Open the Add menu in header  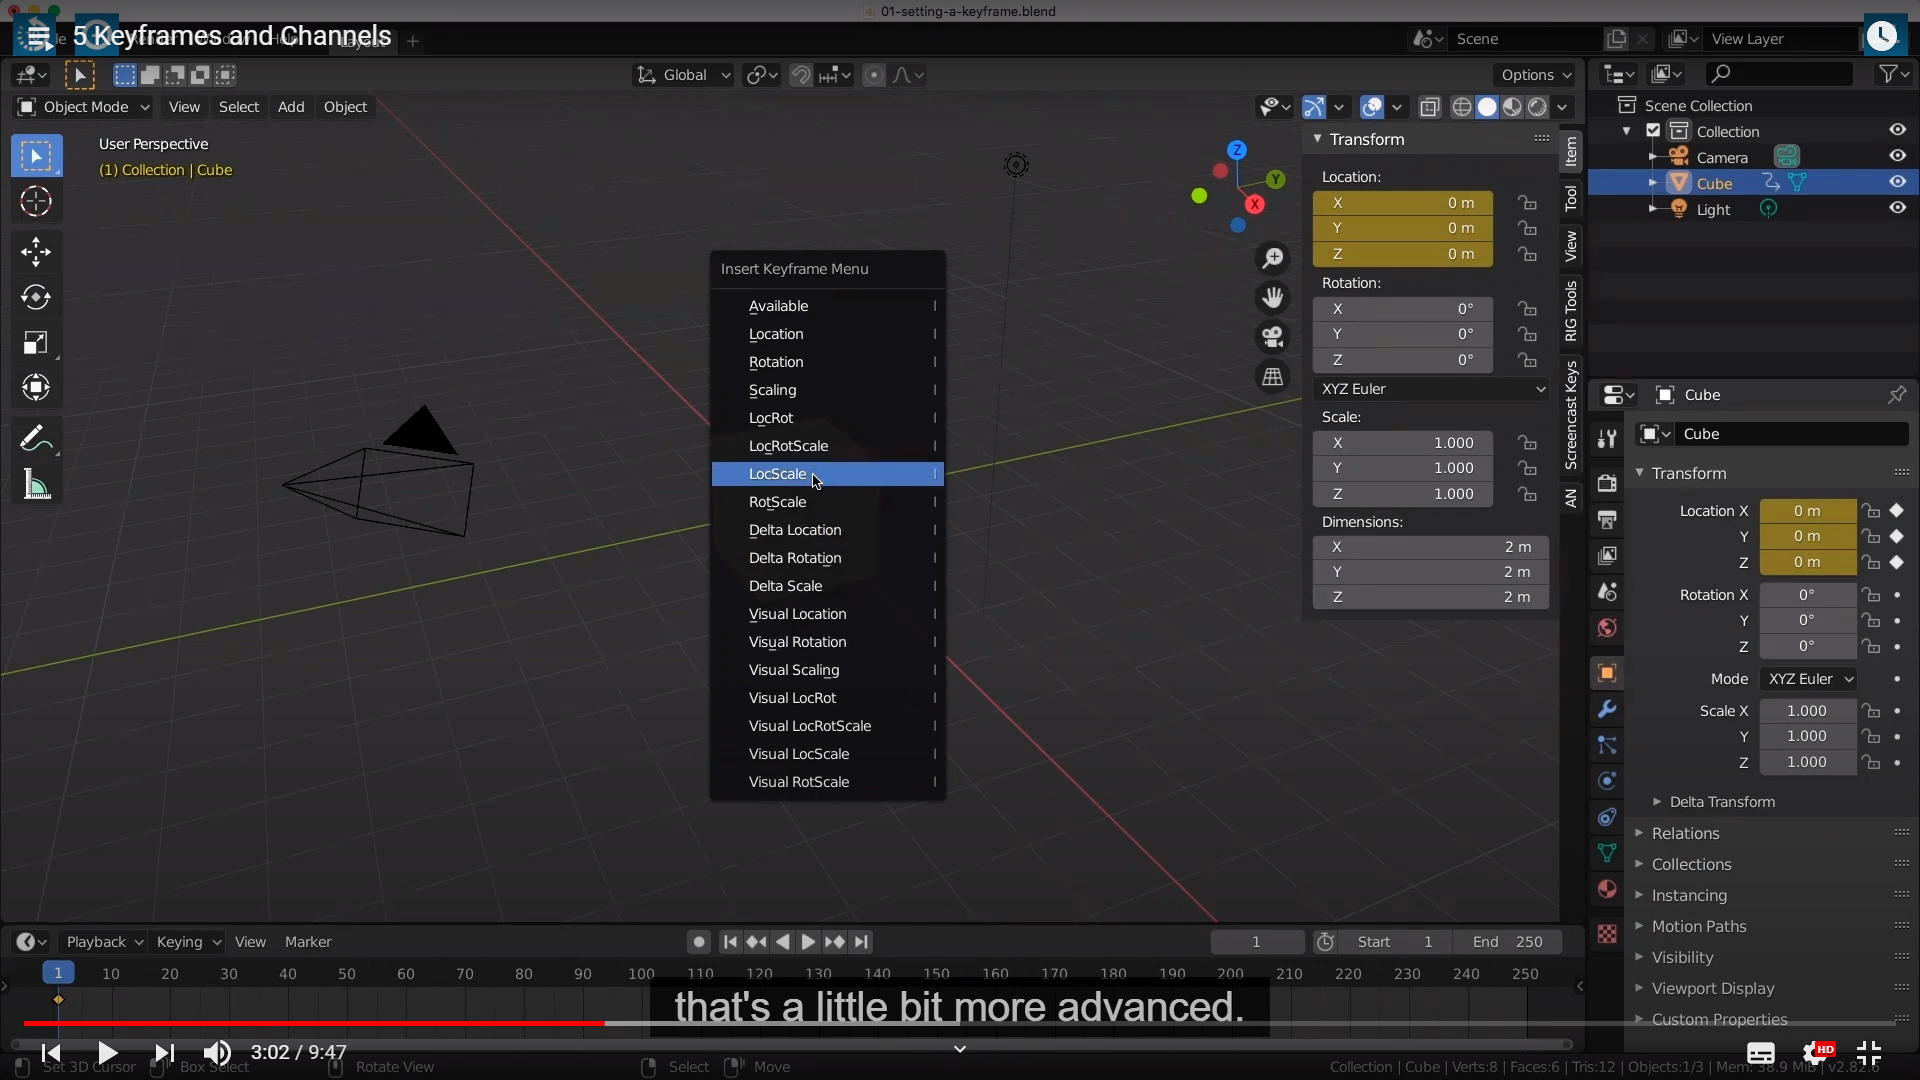(x=291, y=107)
